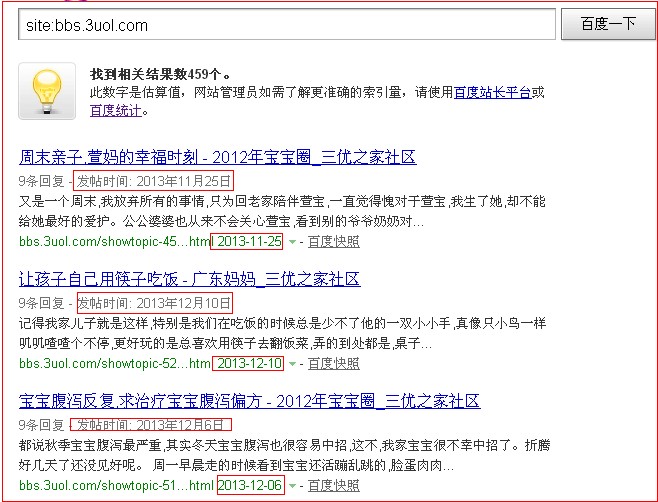
Task: Expand green arrow next to 2013-12-06
Action: 292,486
